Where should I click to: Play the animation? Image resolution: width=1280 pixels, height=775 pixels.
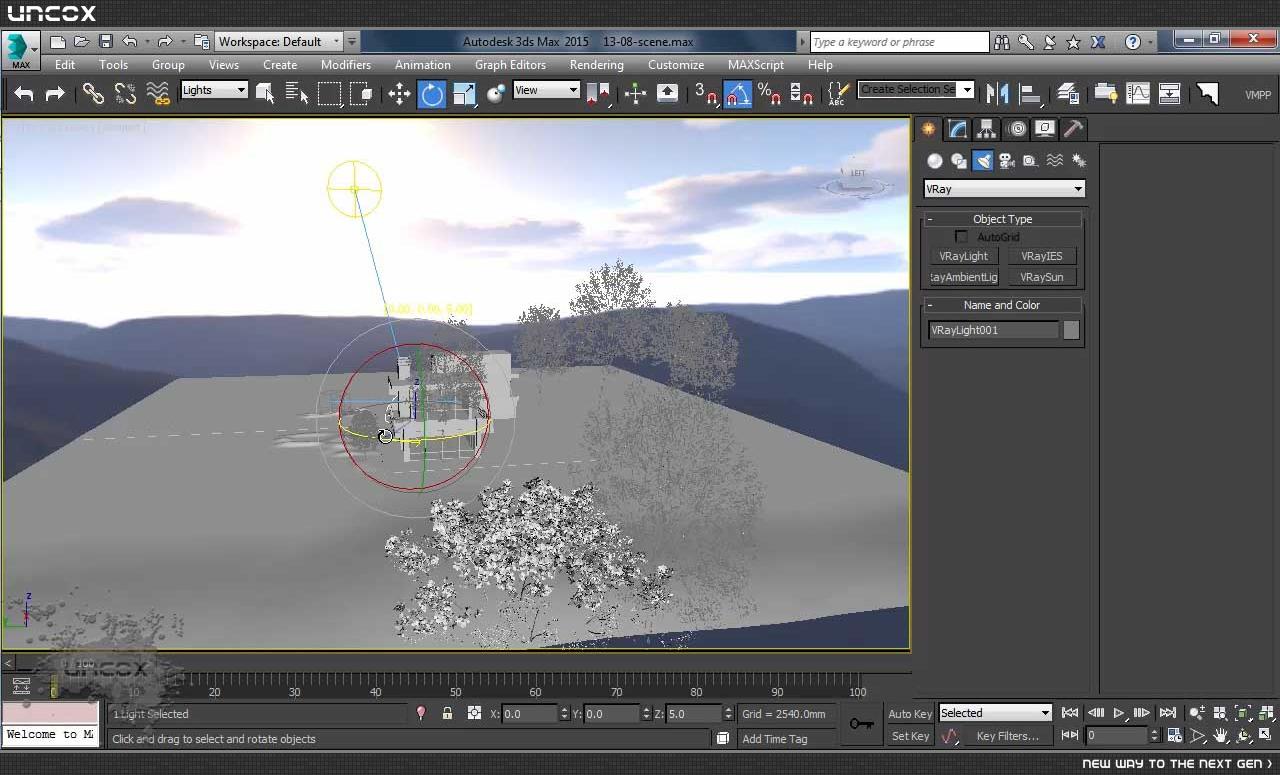1119,713
